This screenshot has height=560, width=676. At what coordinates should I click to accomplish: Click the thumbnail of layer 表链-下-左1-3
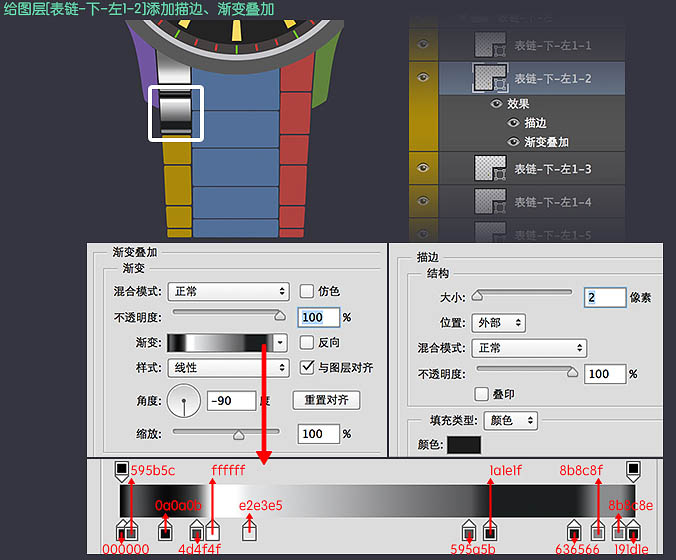point(490,169)
